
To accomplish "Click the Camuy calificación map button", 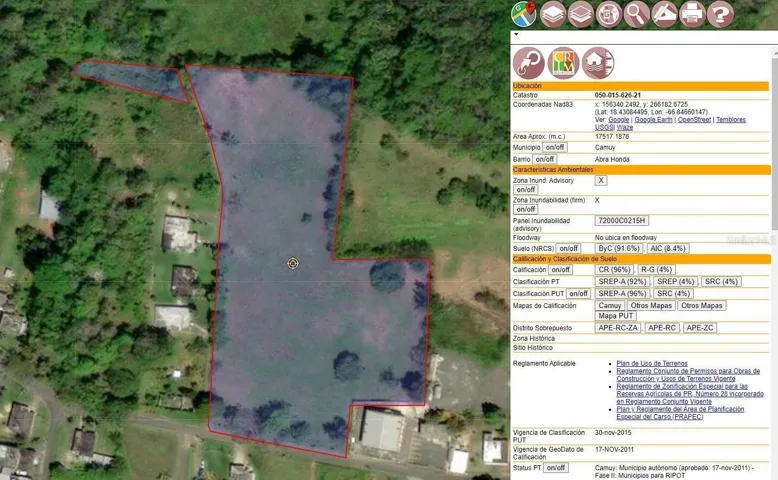I will (x=609, y=306).
